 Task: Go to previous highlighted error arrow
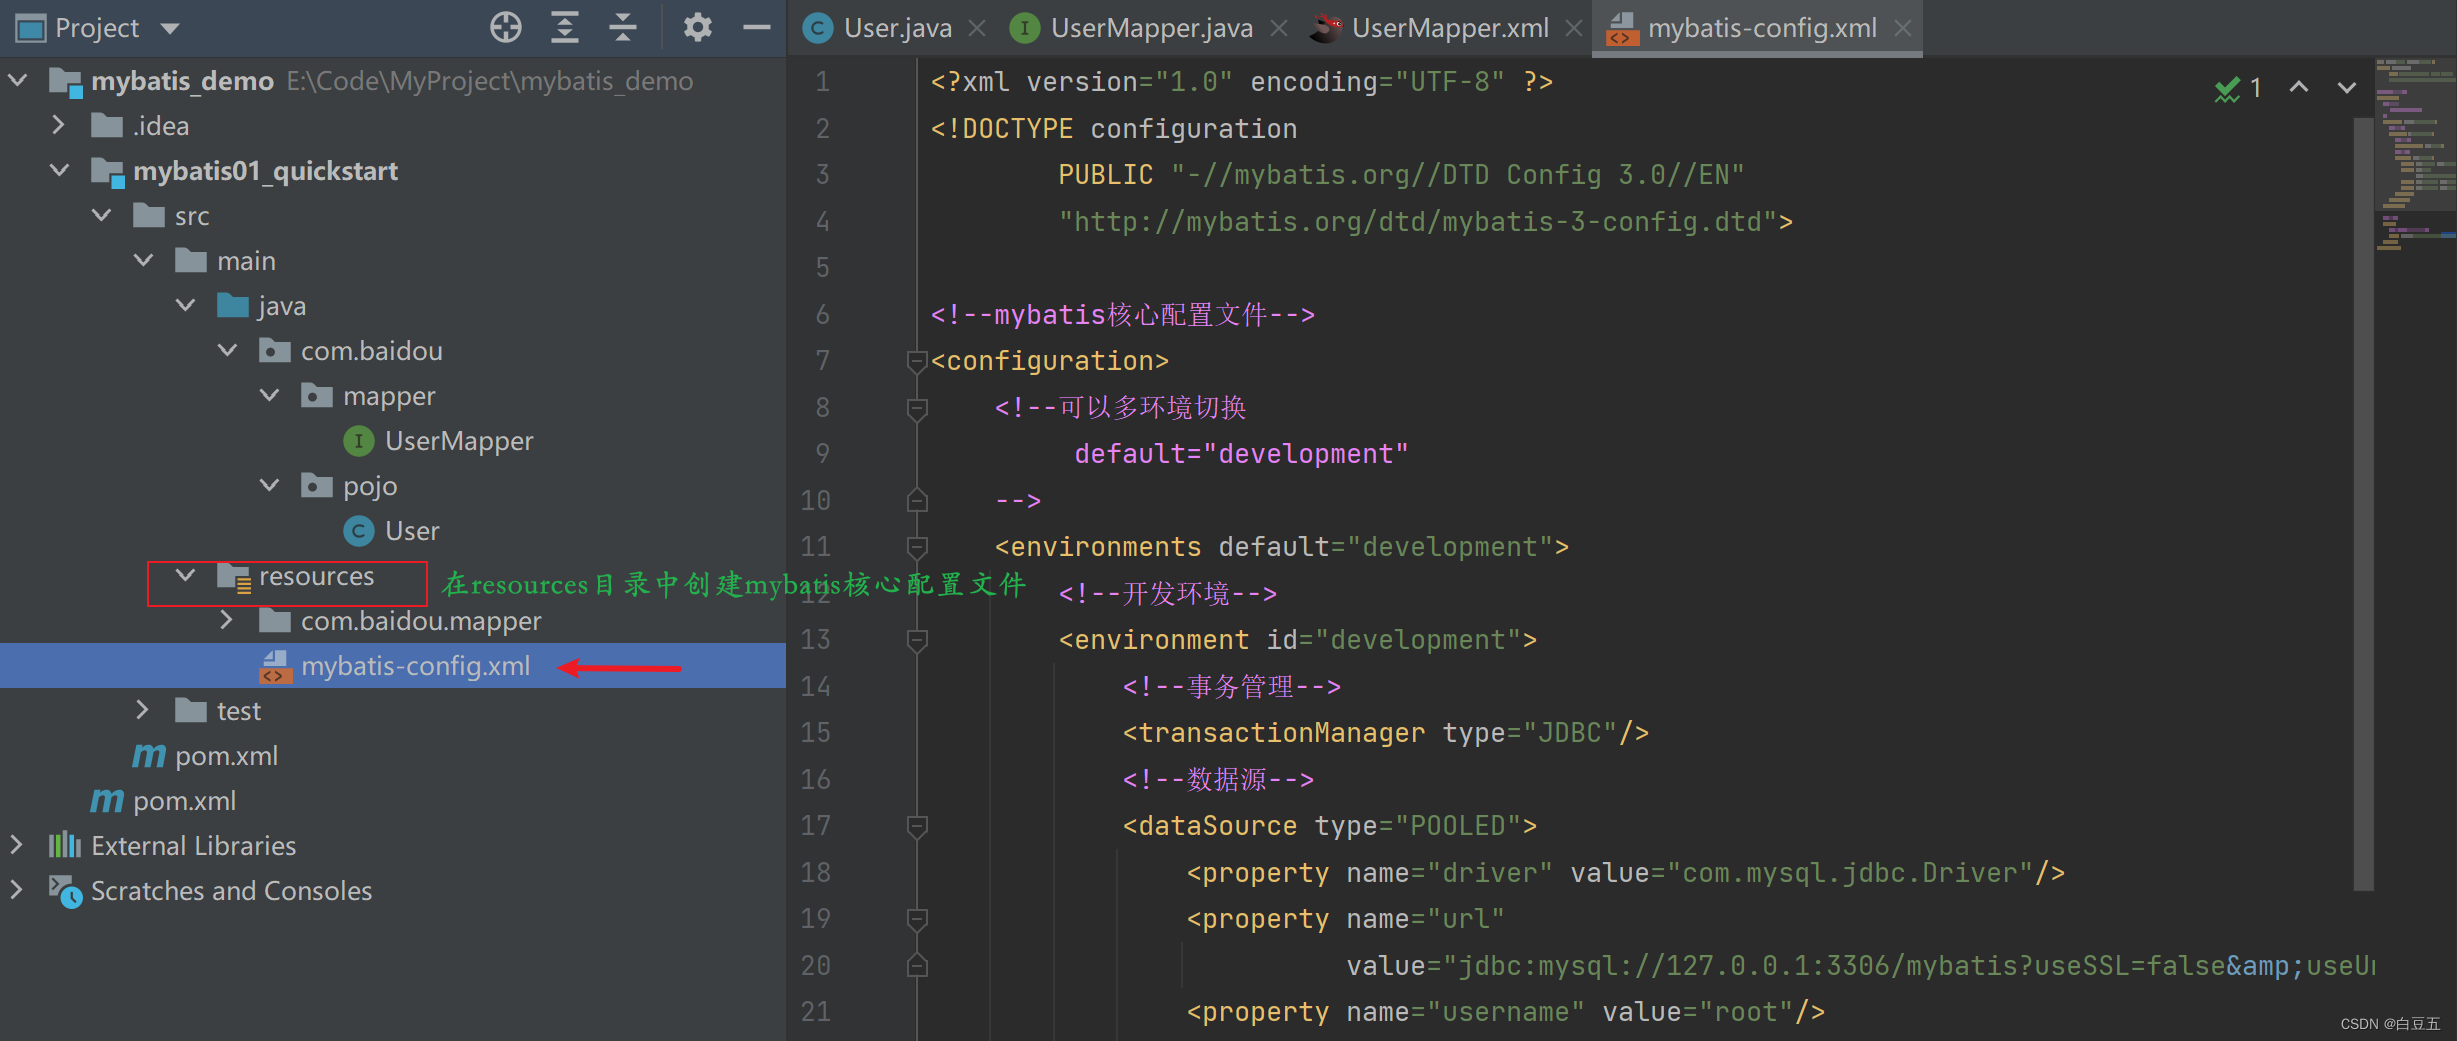click(2299, 88)
